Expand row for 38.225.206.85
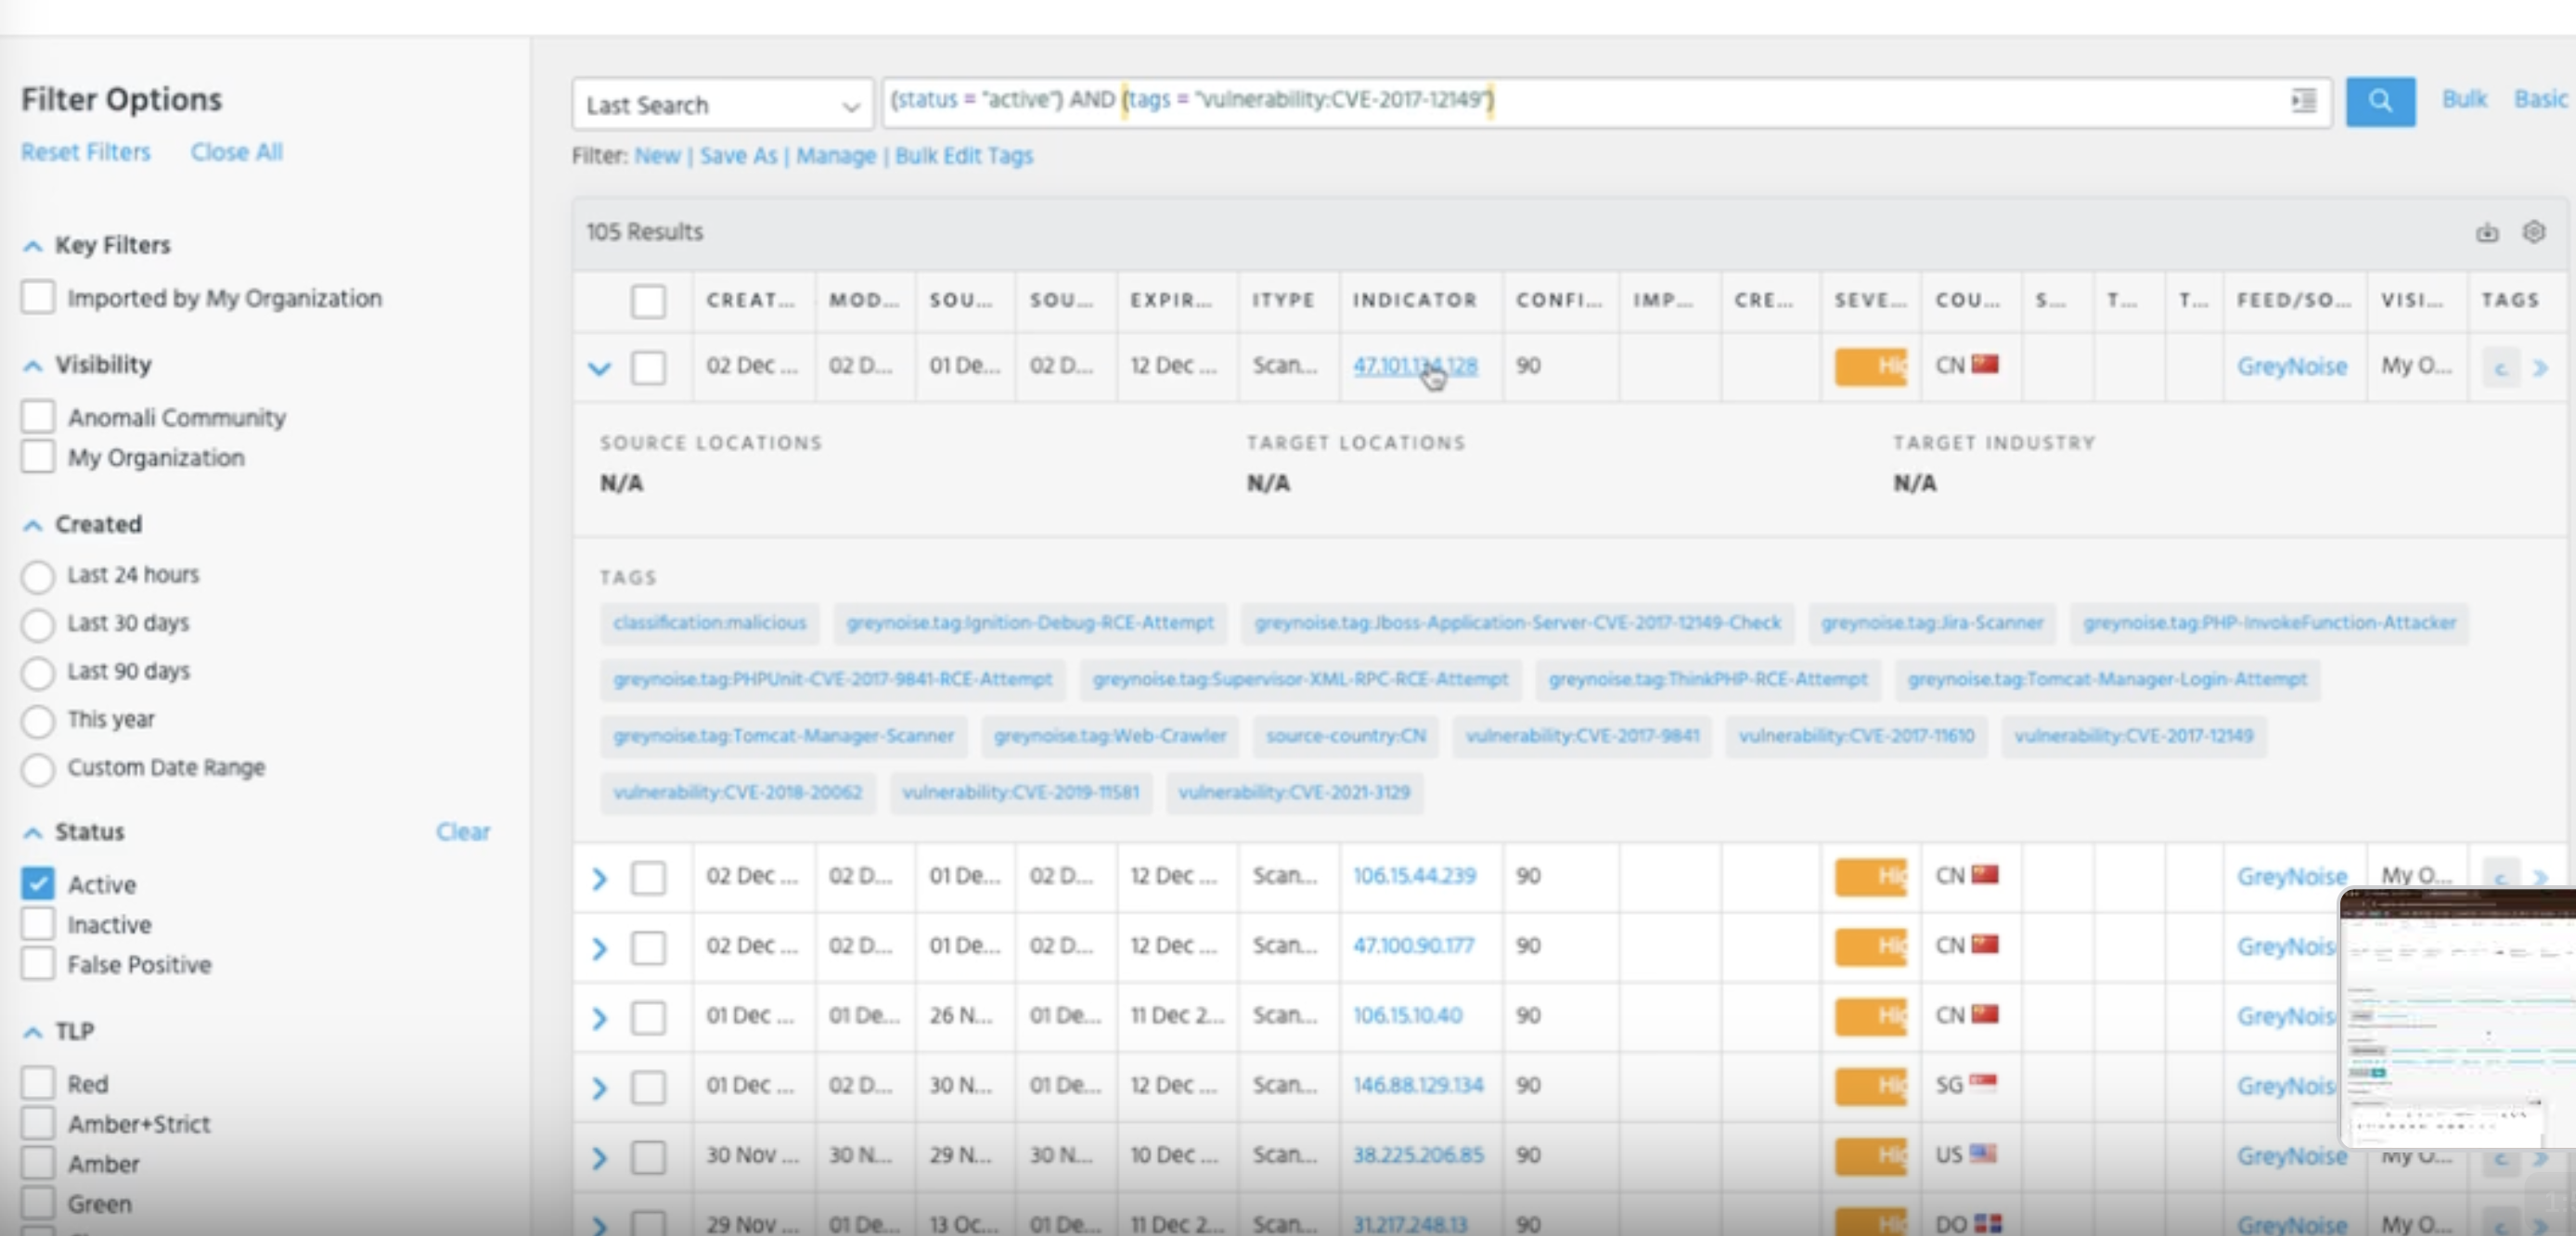Image resolution: width=2576 pixels, height=1236 pixels. click(599, 1158)
